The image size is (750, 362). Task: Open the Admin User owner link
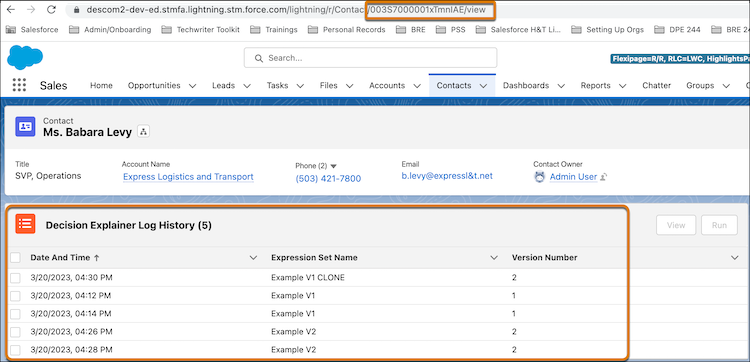573,177
